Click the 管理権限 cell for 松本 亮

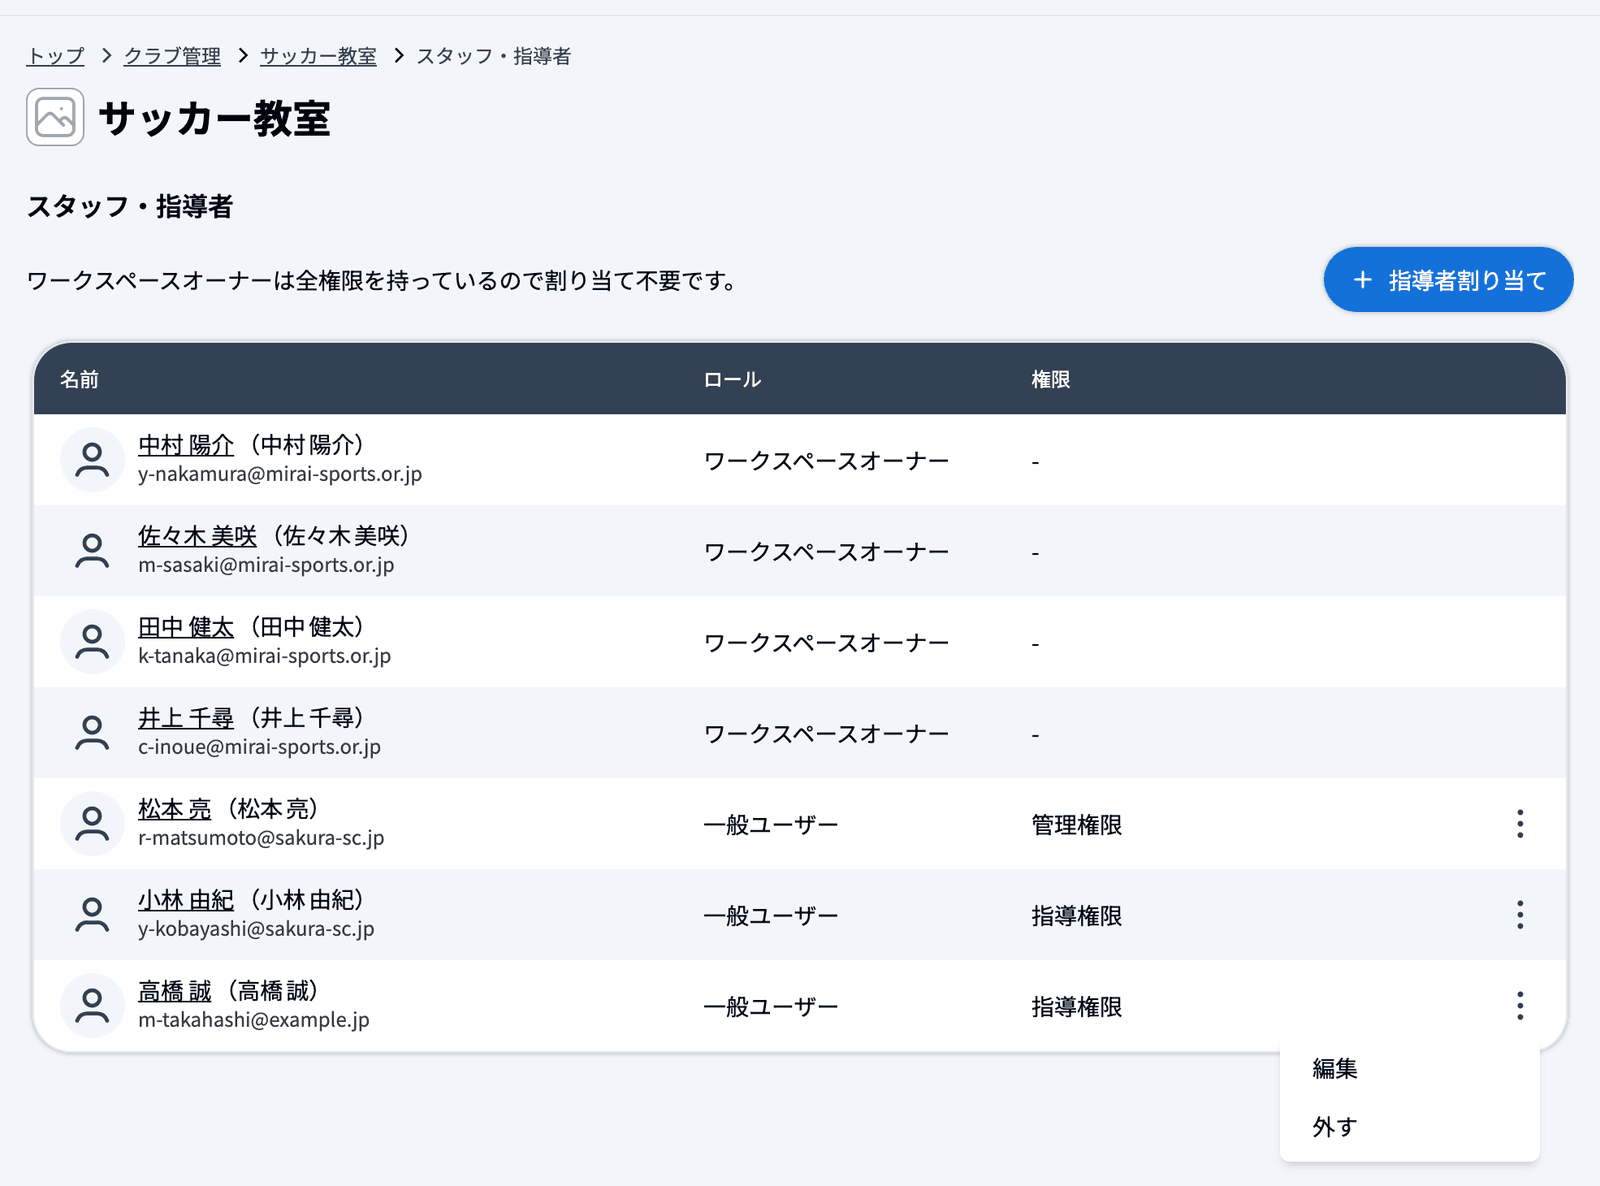click(x=1077, y=825)
